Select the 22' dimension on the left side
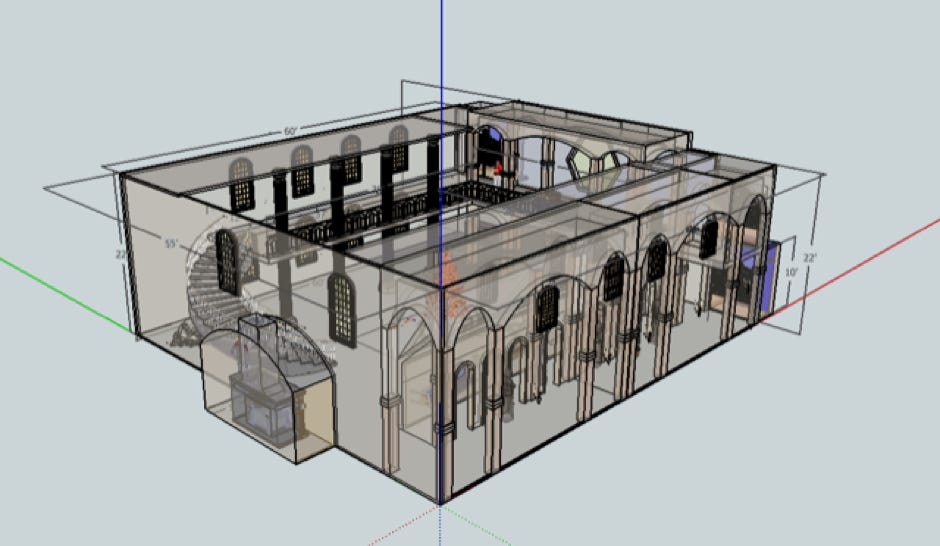 [x=121, y=254]
